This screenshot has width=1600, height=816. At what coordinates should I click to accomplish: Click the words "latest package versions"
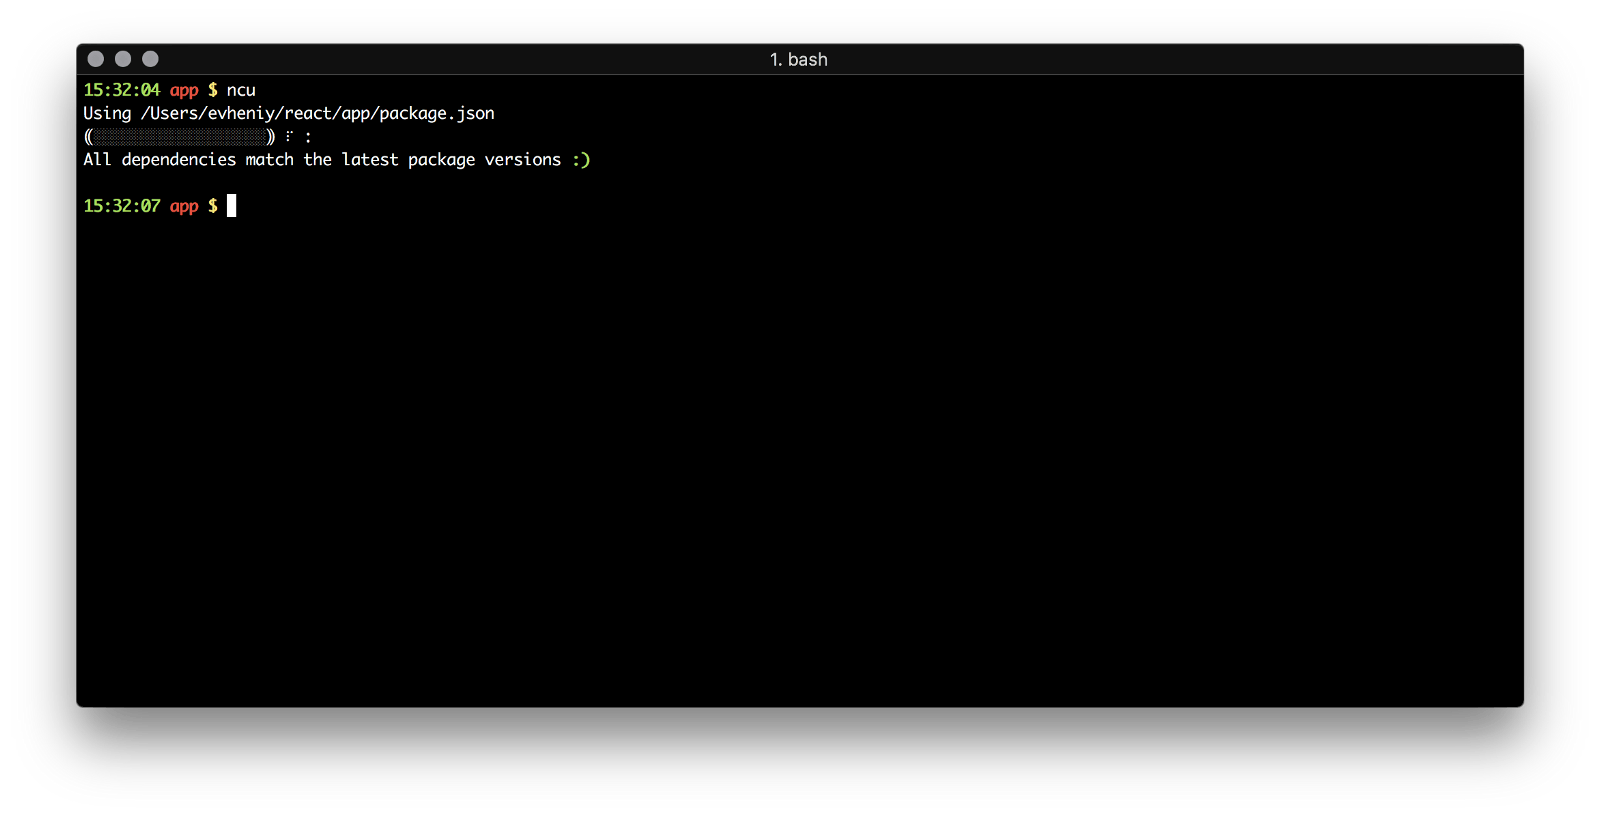pyautogui.click(x=451, y=160)
